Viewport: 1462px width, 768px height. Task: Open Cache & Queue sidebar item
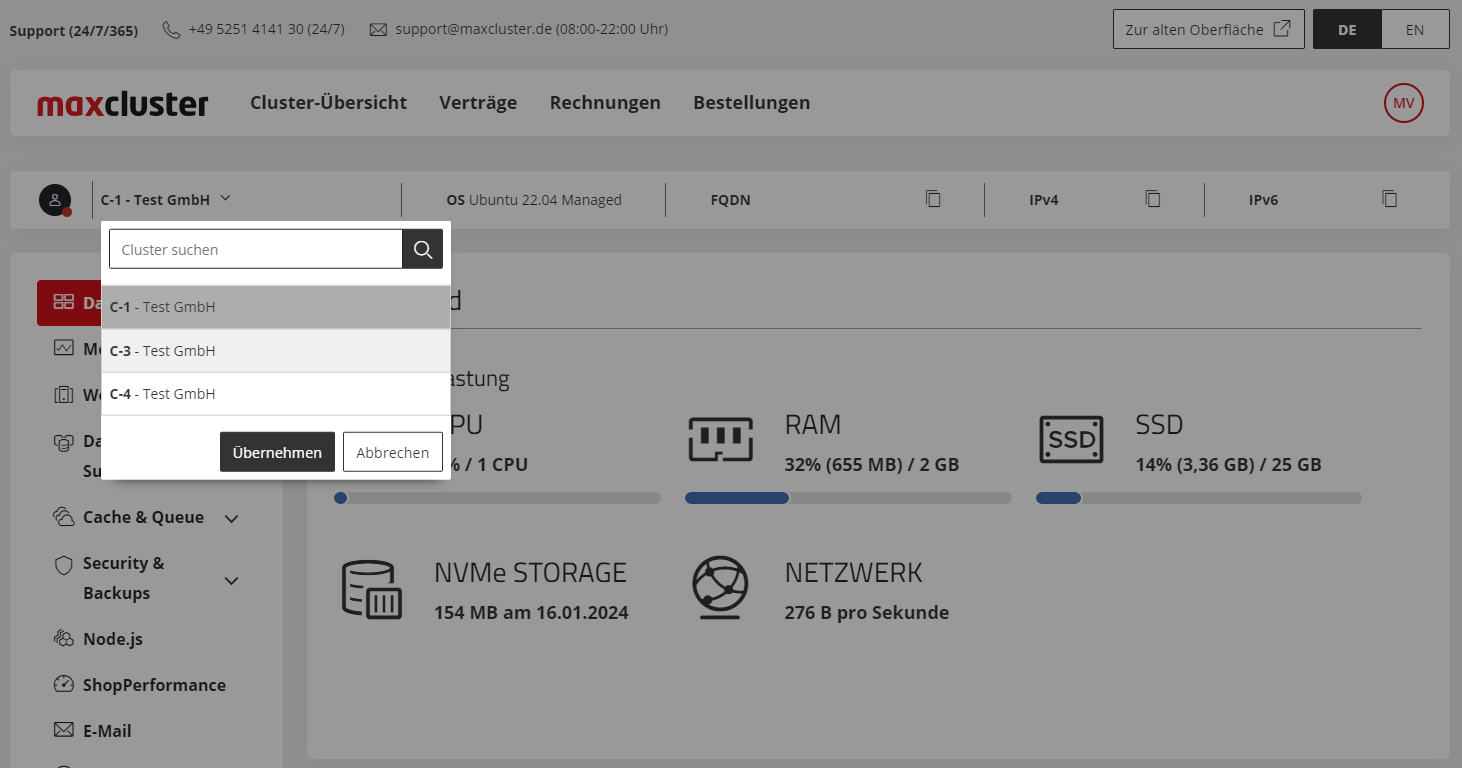[143, 517]
